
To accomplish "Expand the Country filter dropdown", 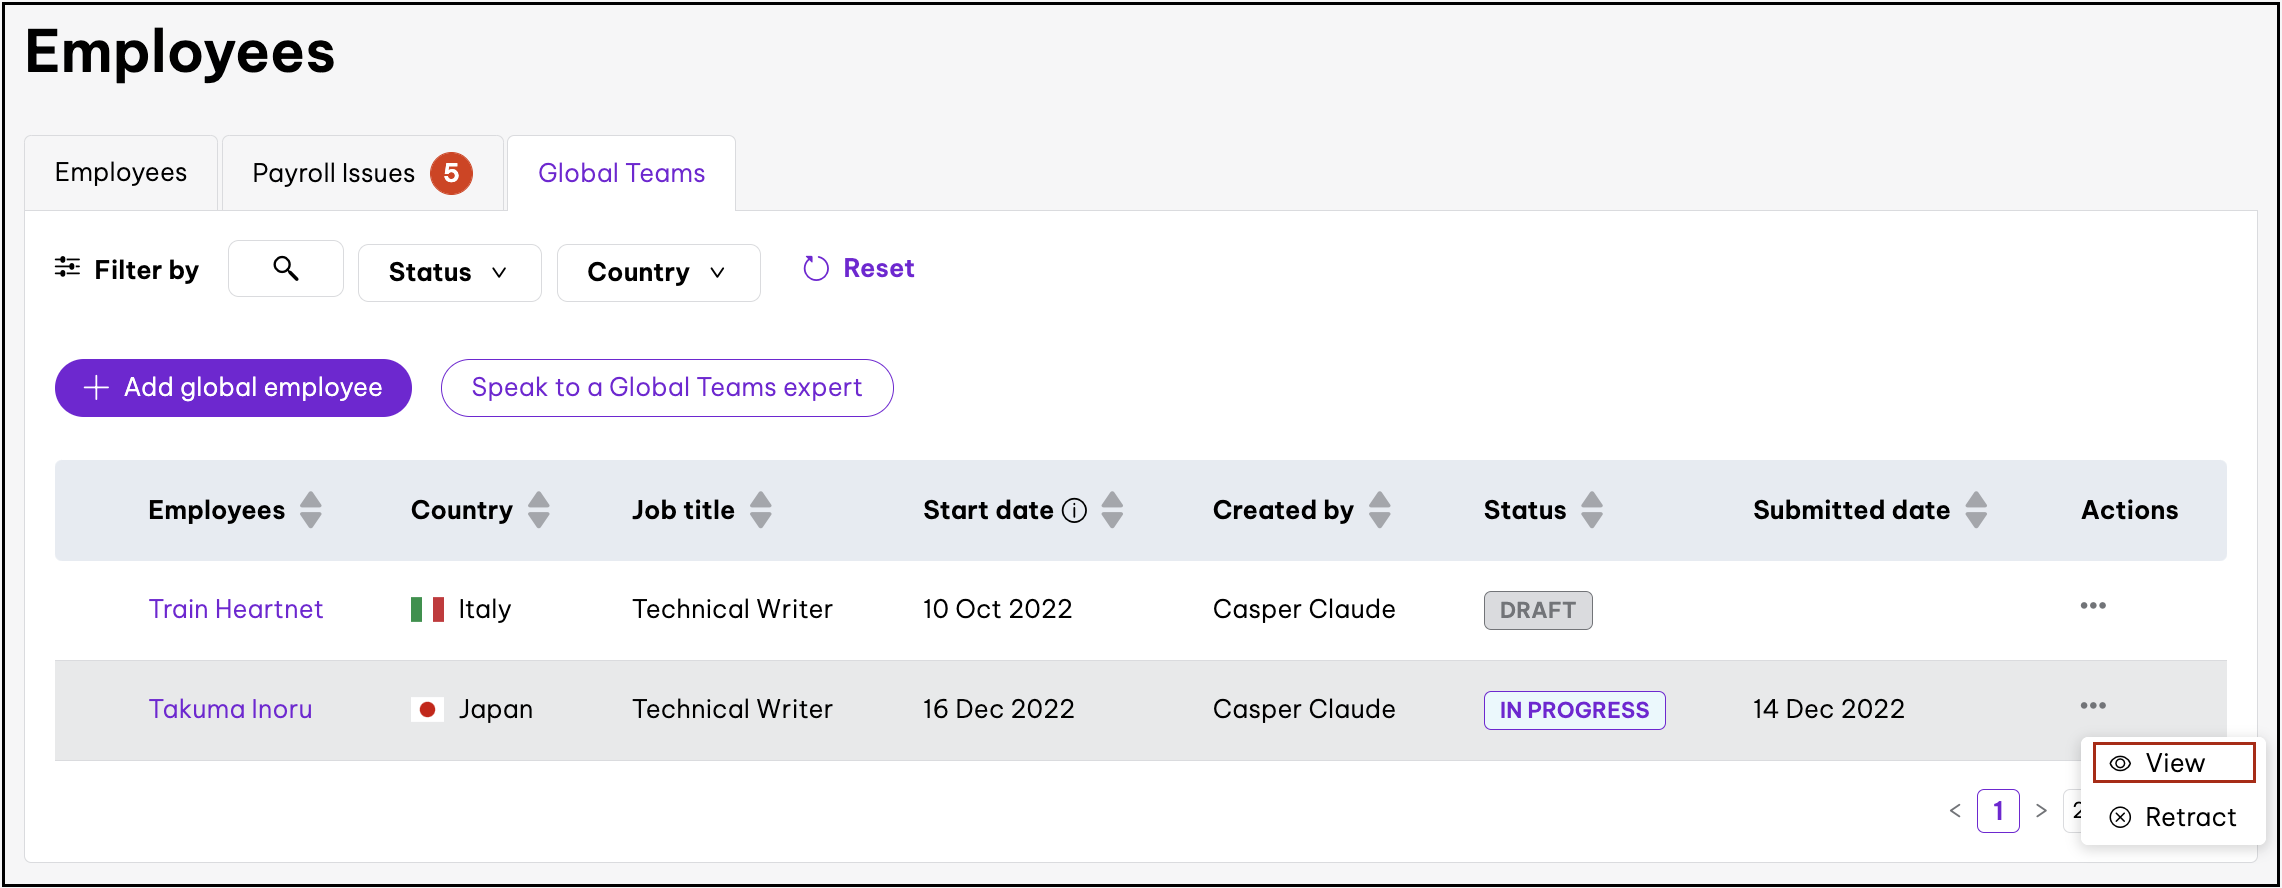I will tap(657, 272).
